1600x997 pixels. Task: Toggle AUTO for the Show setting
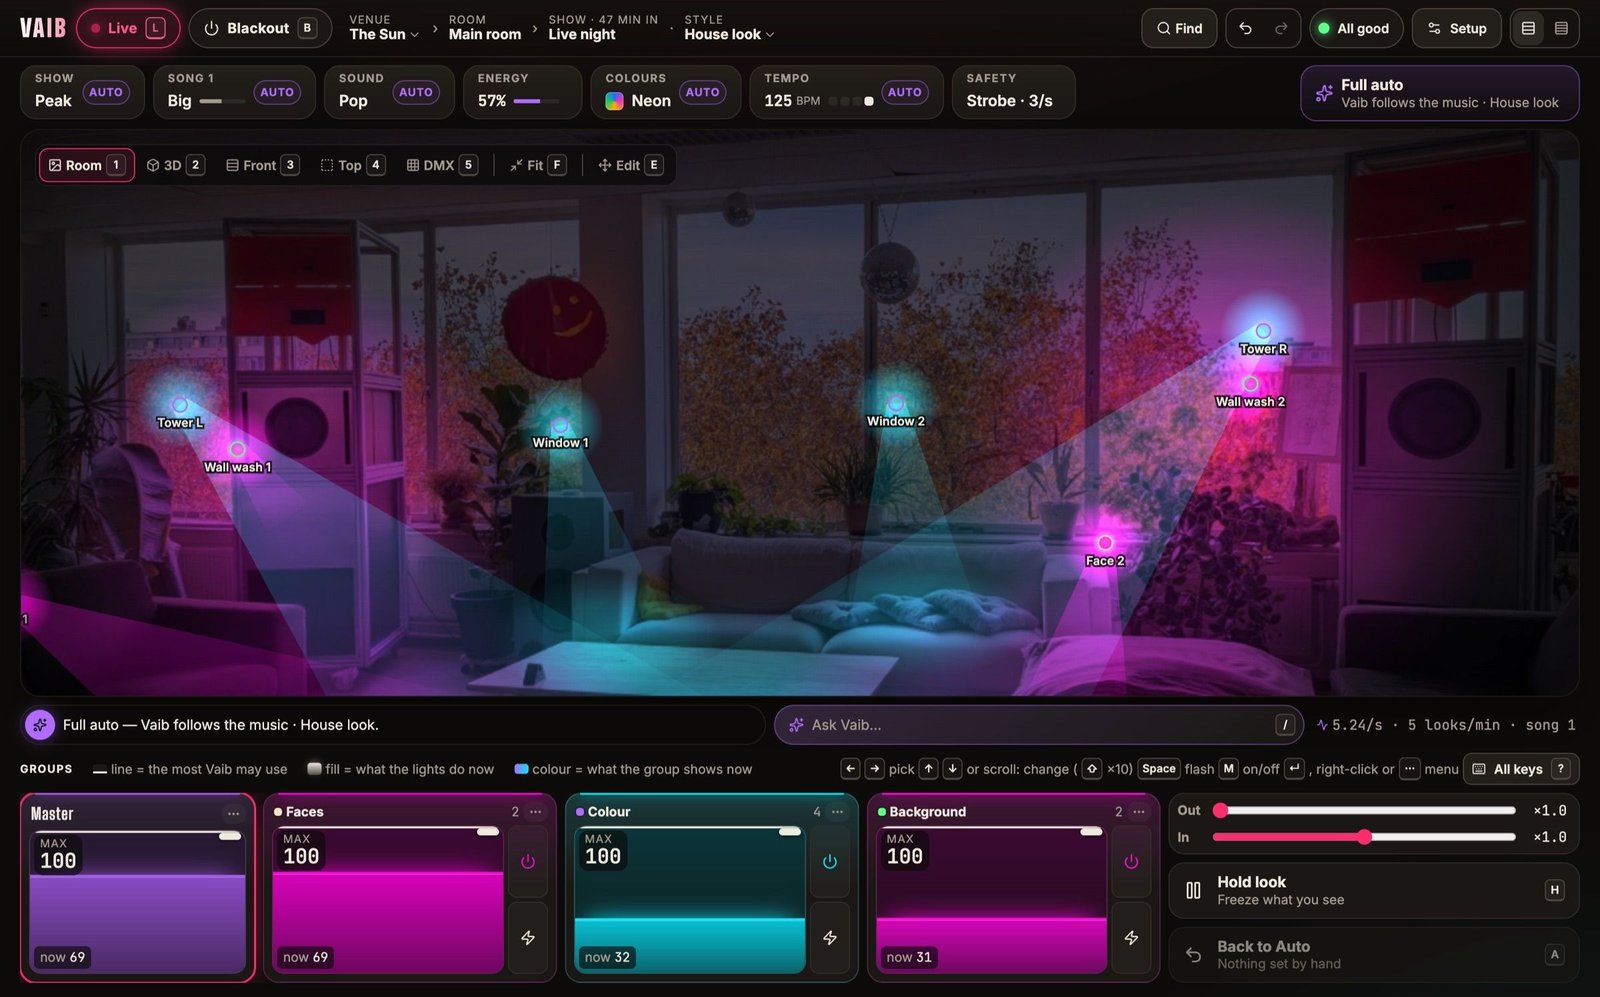106,92
